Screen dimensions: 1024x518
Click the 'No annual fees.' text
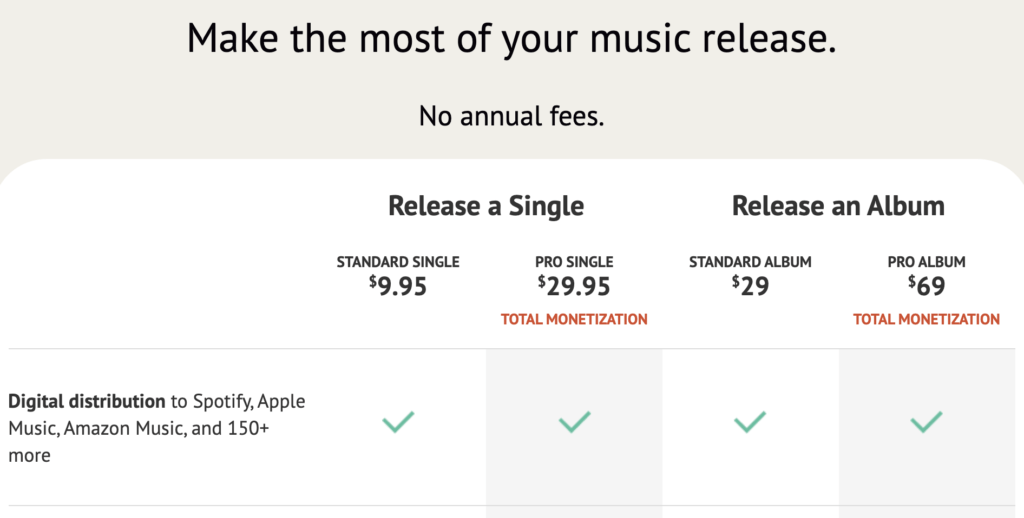(512, 116)
